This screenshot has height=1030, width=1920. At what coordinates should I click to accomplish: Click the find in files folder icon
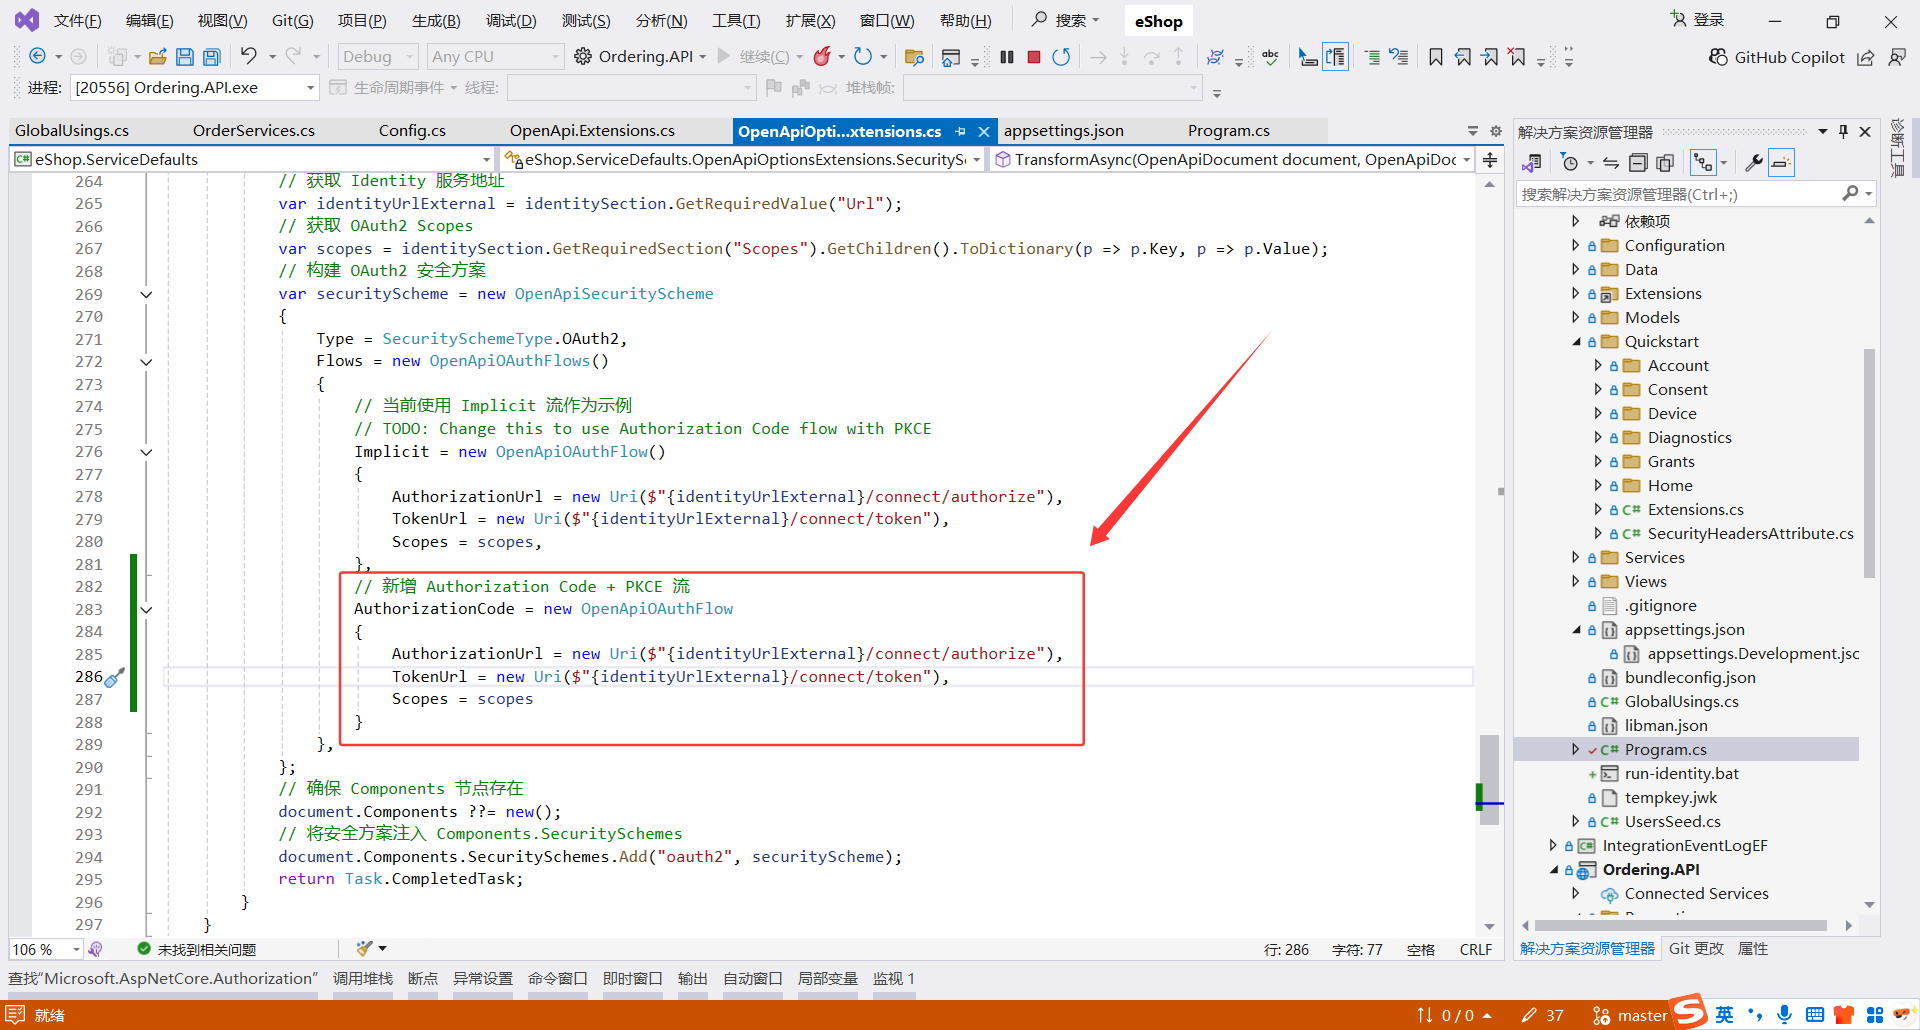(x=913, y=57)
